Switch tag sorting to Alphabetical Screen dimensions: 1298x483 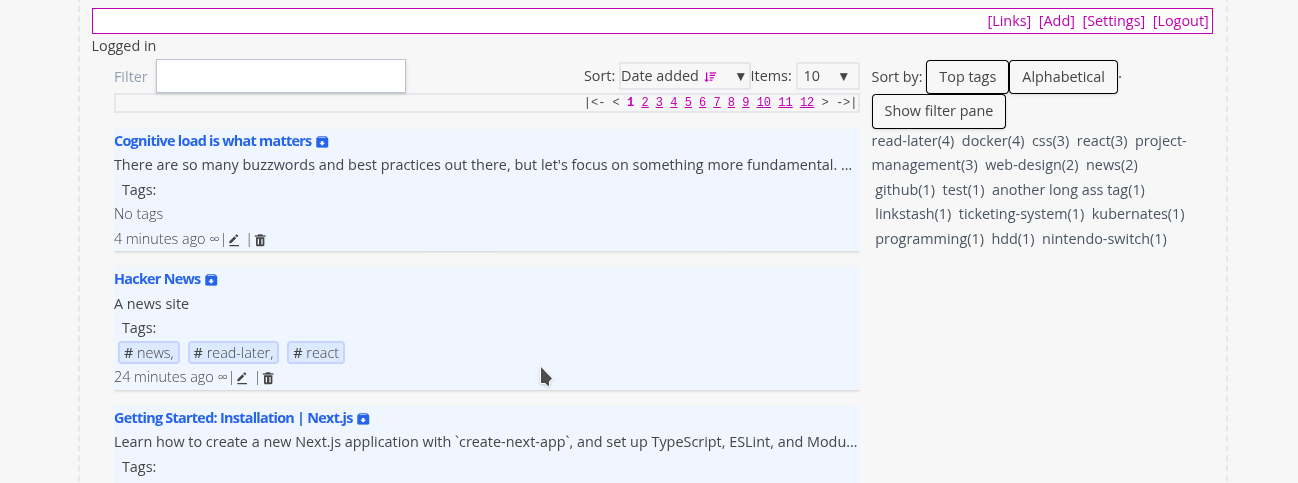pyautogui.click(x=1063, y=77)
